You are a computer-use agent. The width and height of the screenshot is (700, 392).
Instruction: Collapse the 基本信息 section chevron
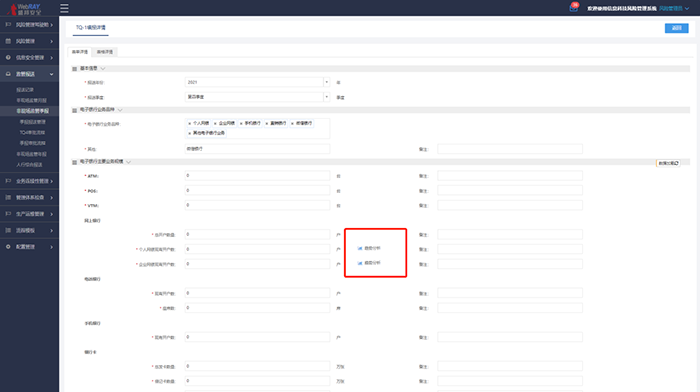tap(103, 68)
